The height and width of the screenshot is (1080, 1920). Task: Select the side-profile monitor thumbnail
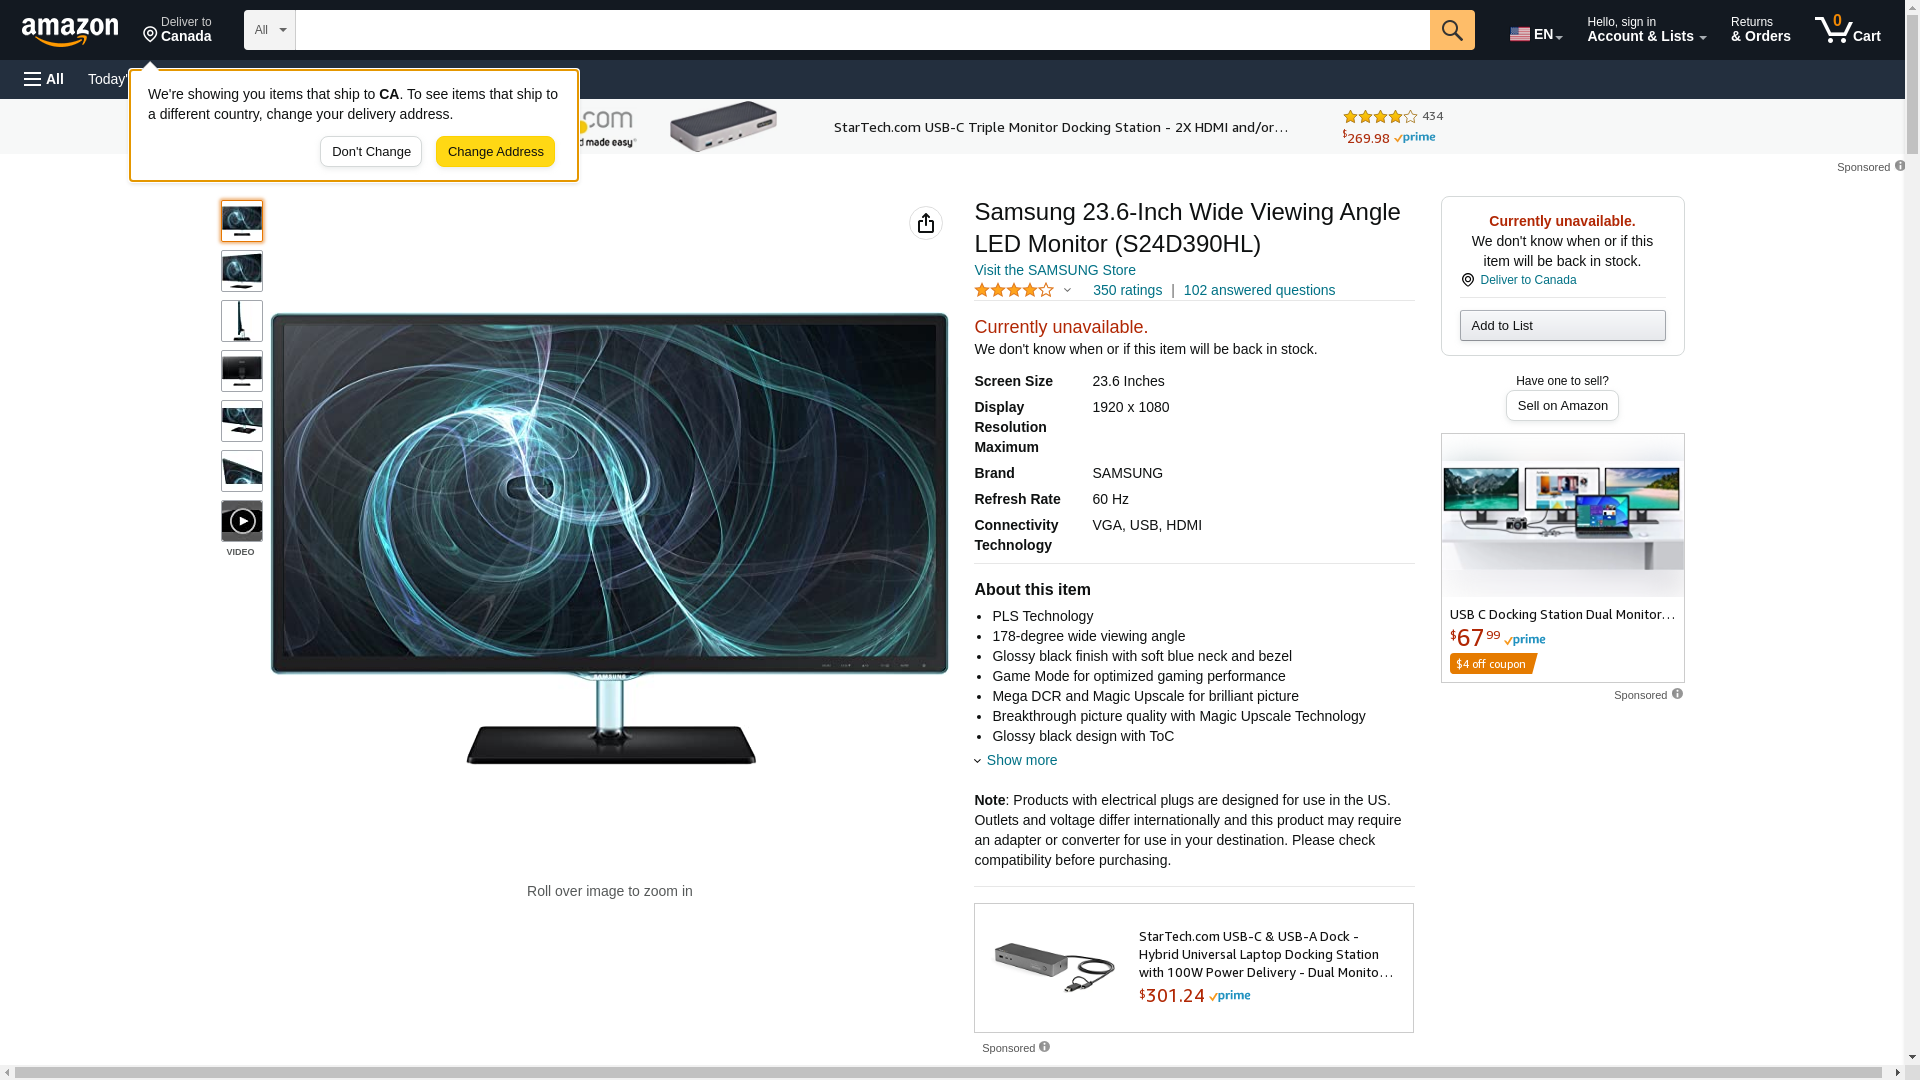[242, 321]
